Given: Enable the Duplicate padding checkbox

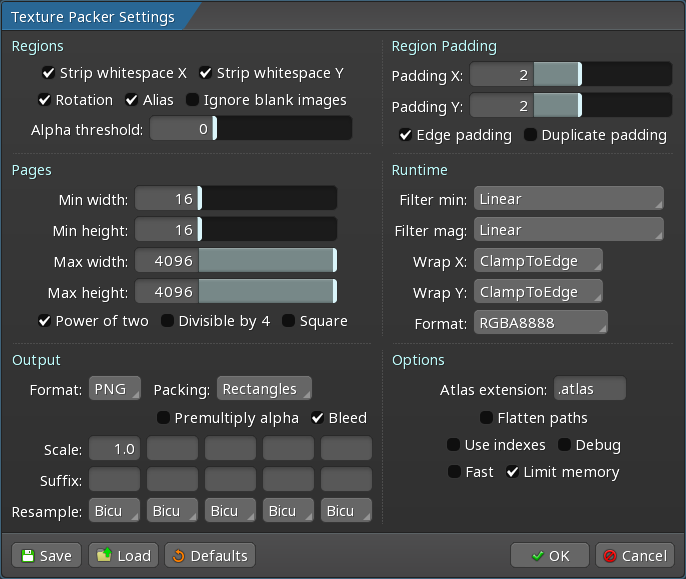Looking at the screenshot, I should coord(530,135).
